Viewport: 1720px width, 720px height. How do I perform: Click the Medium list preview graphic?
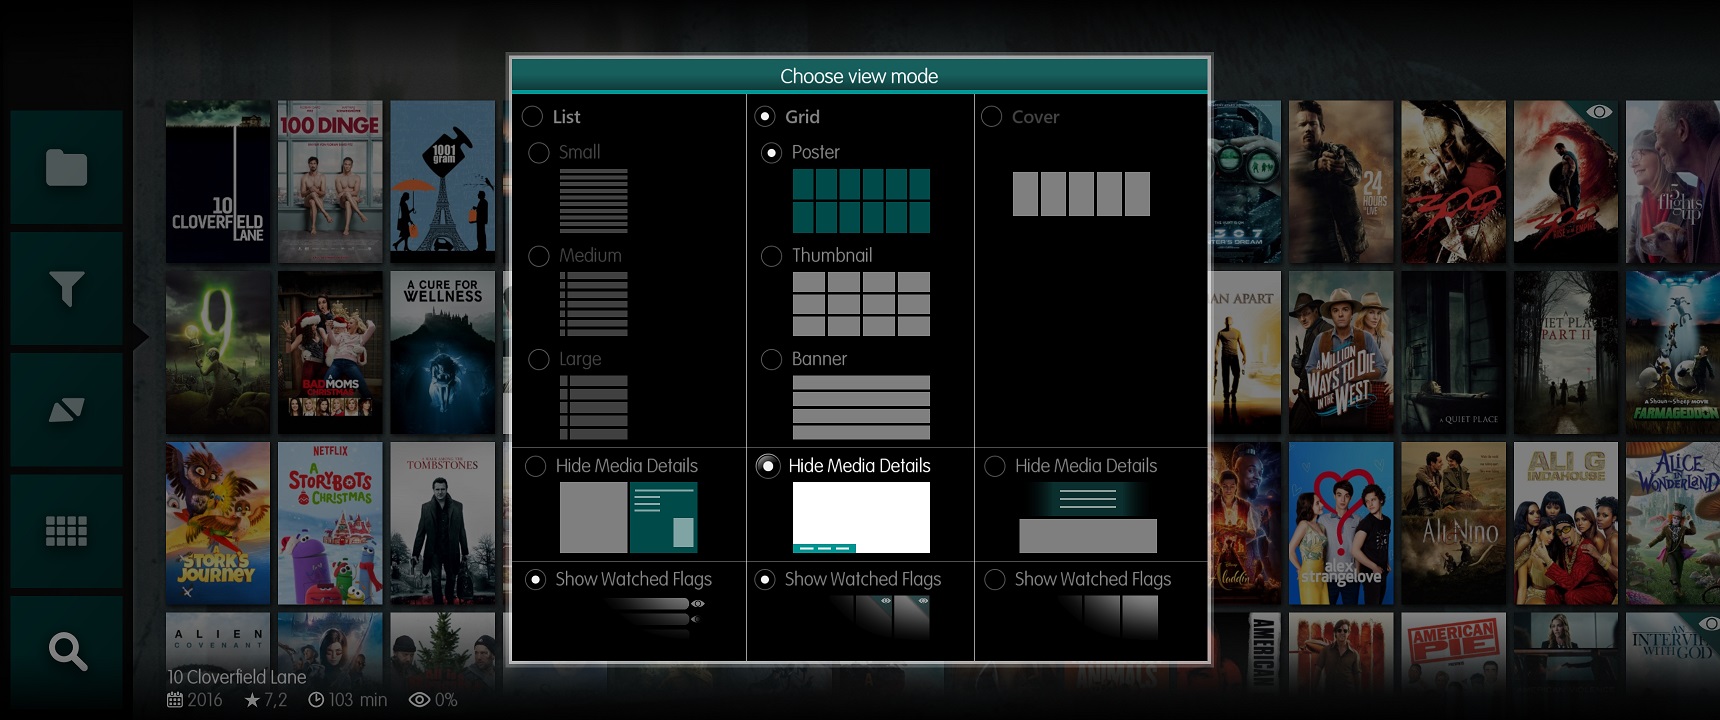point(593,304)
